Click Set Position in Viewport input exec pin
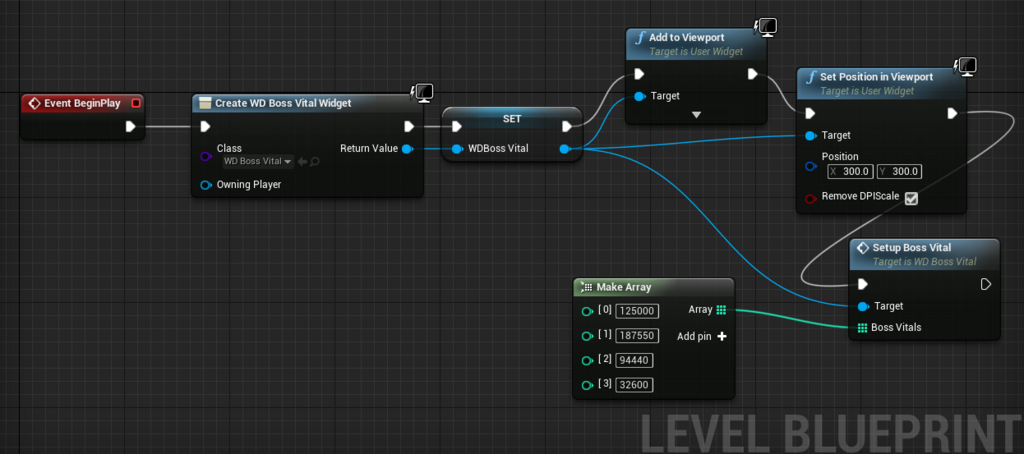Image resolution: width=1024 pixels, height=454 pixels. click(x=810, y=114)
